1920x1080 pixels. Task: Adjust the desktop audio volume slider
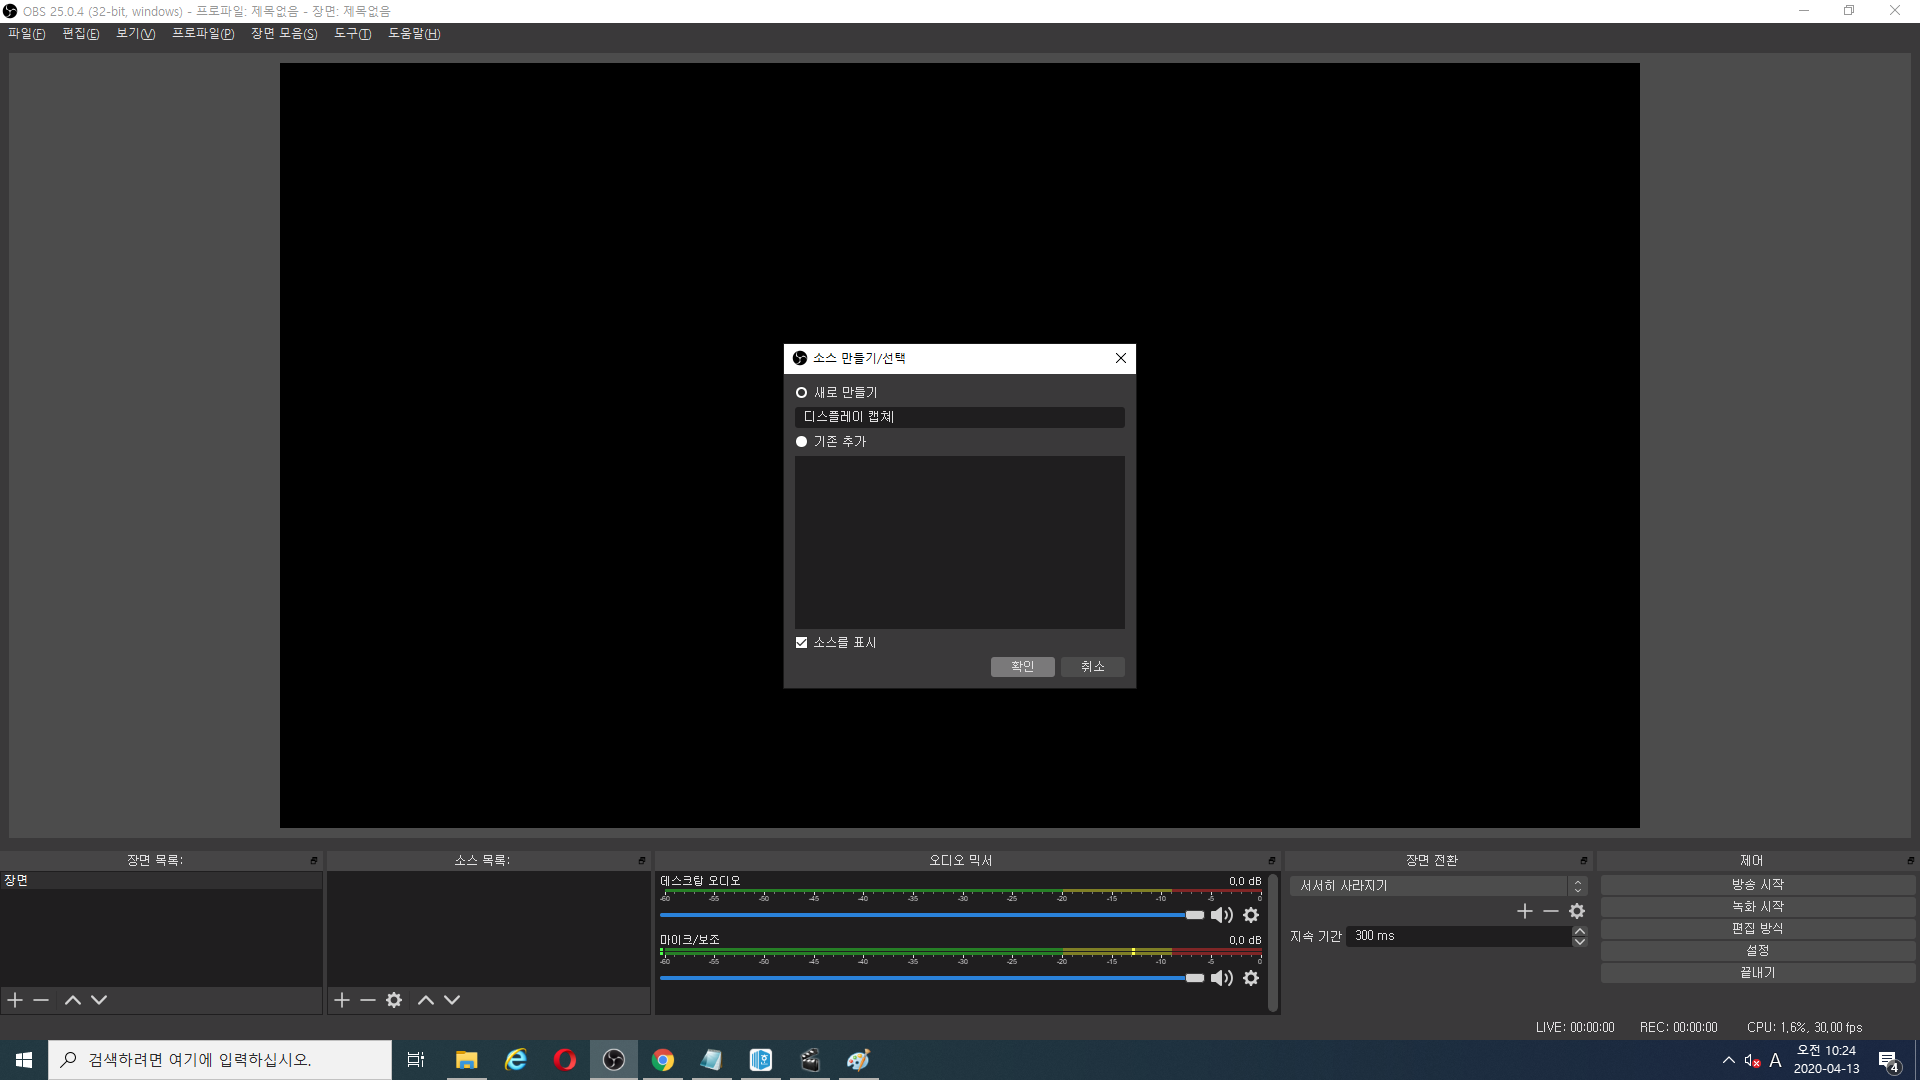[x=1194, y=915]
